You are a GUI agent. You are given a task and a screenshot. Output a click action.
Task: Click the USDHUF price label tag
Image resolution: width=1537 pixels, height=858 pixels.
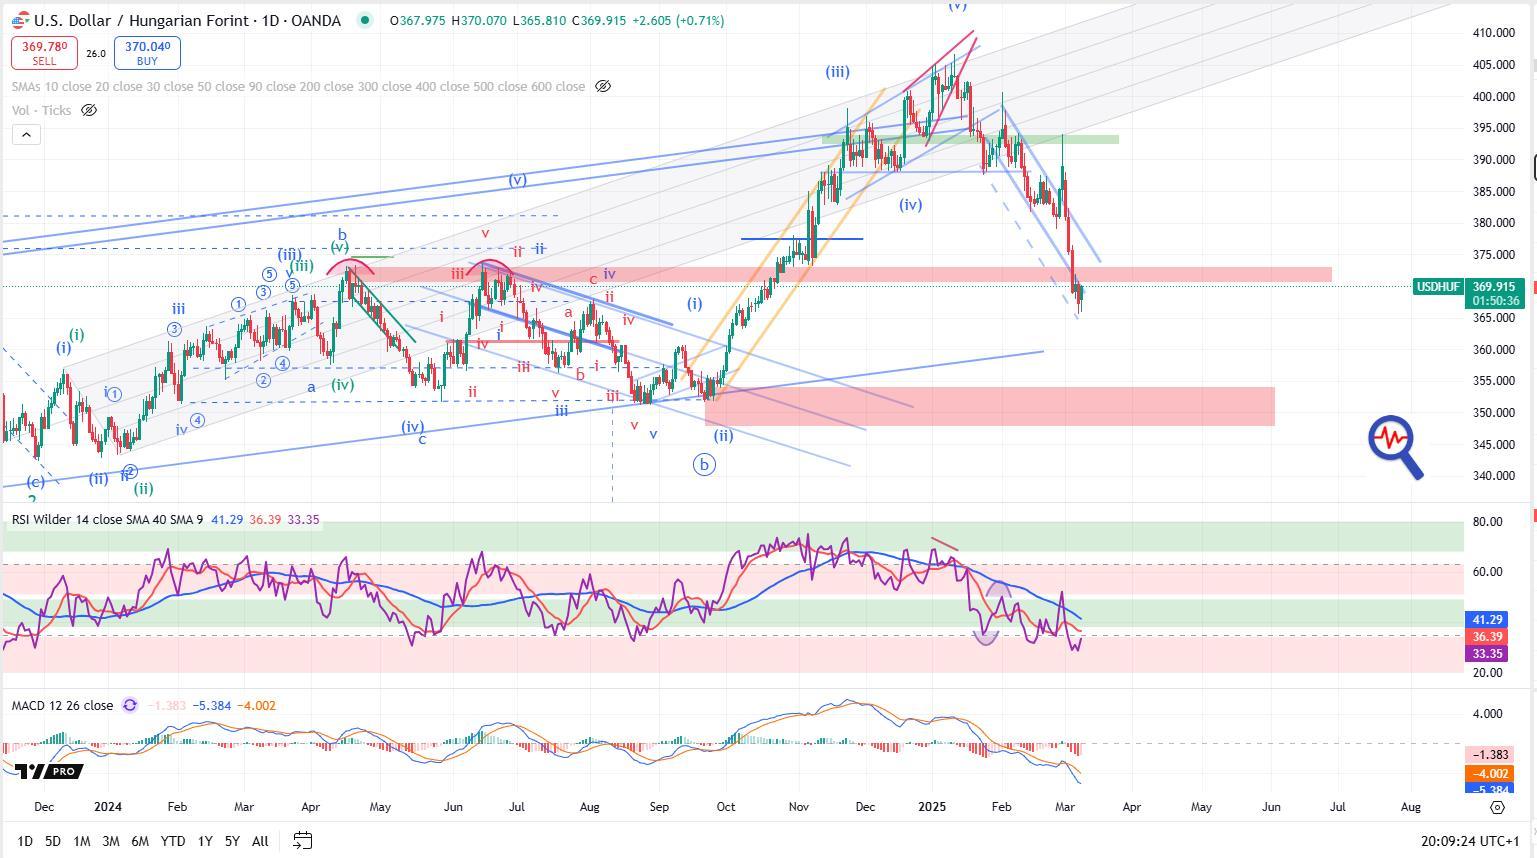pos(1437,287)
